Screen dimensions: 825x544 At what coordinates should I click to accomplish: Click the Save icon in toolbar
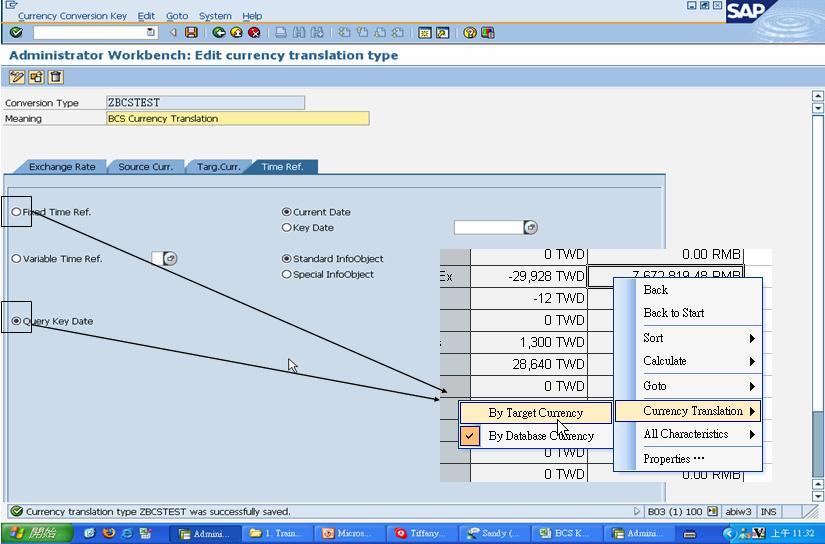pos(191,33)
